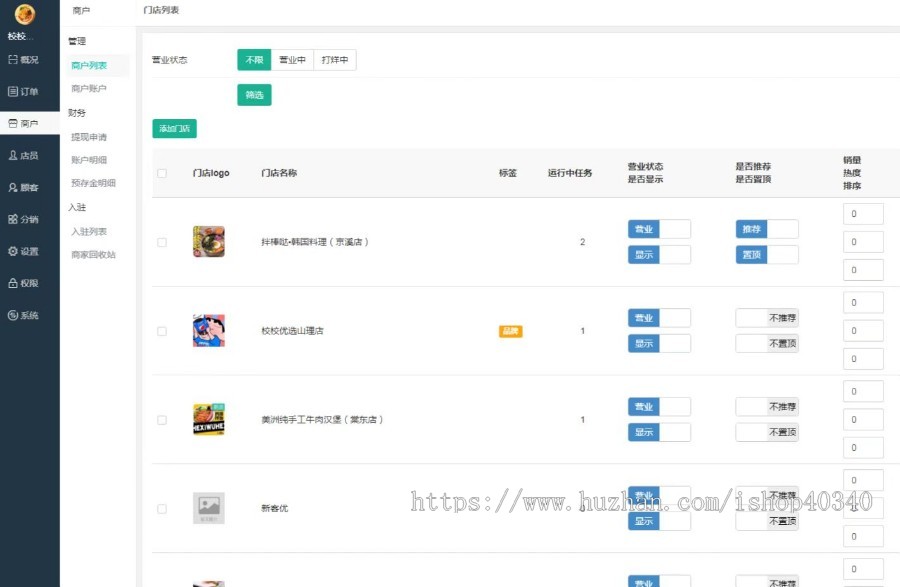Click store name 拌棒哒•韩国料理（京溪店）
The width and height of the screenshot is (900, 587).
(x=315, y=242)
